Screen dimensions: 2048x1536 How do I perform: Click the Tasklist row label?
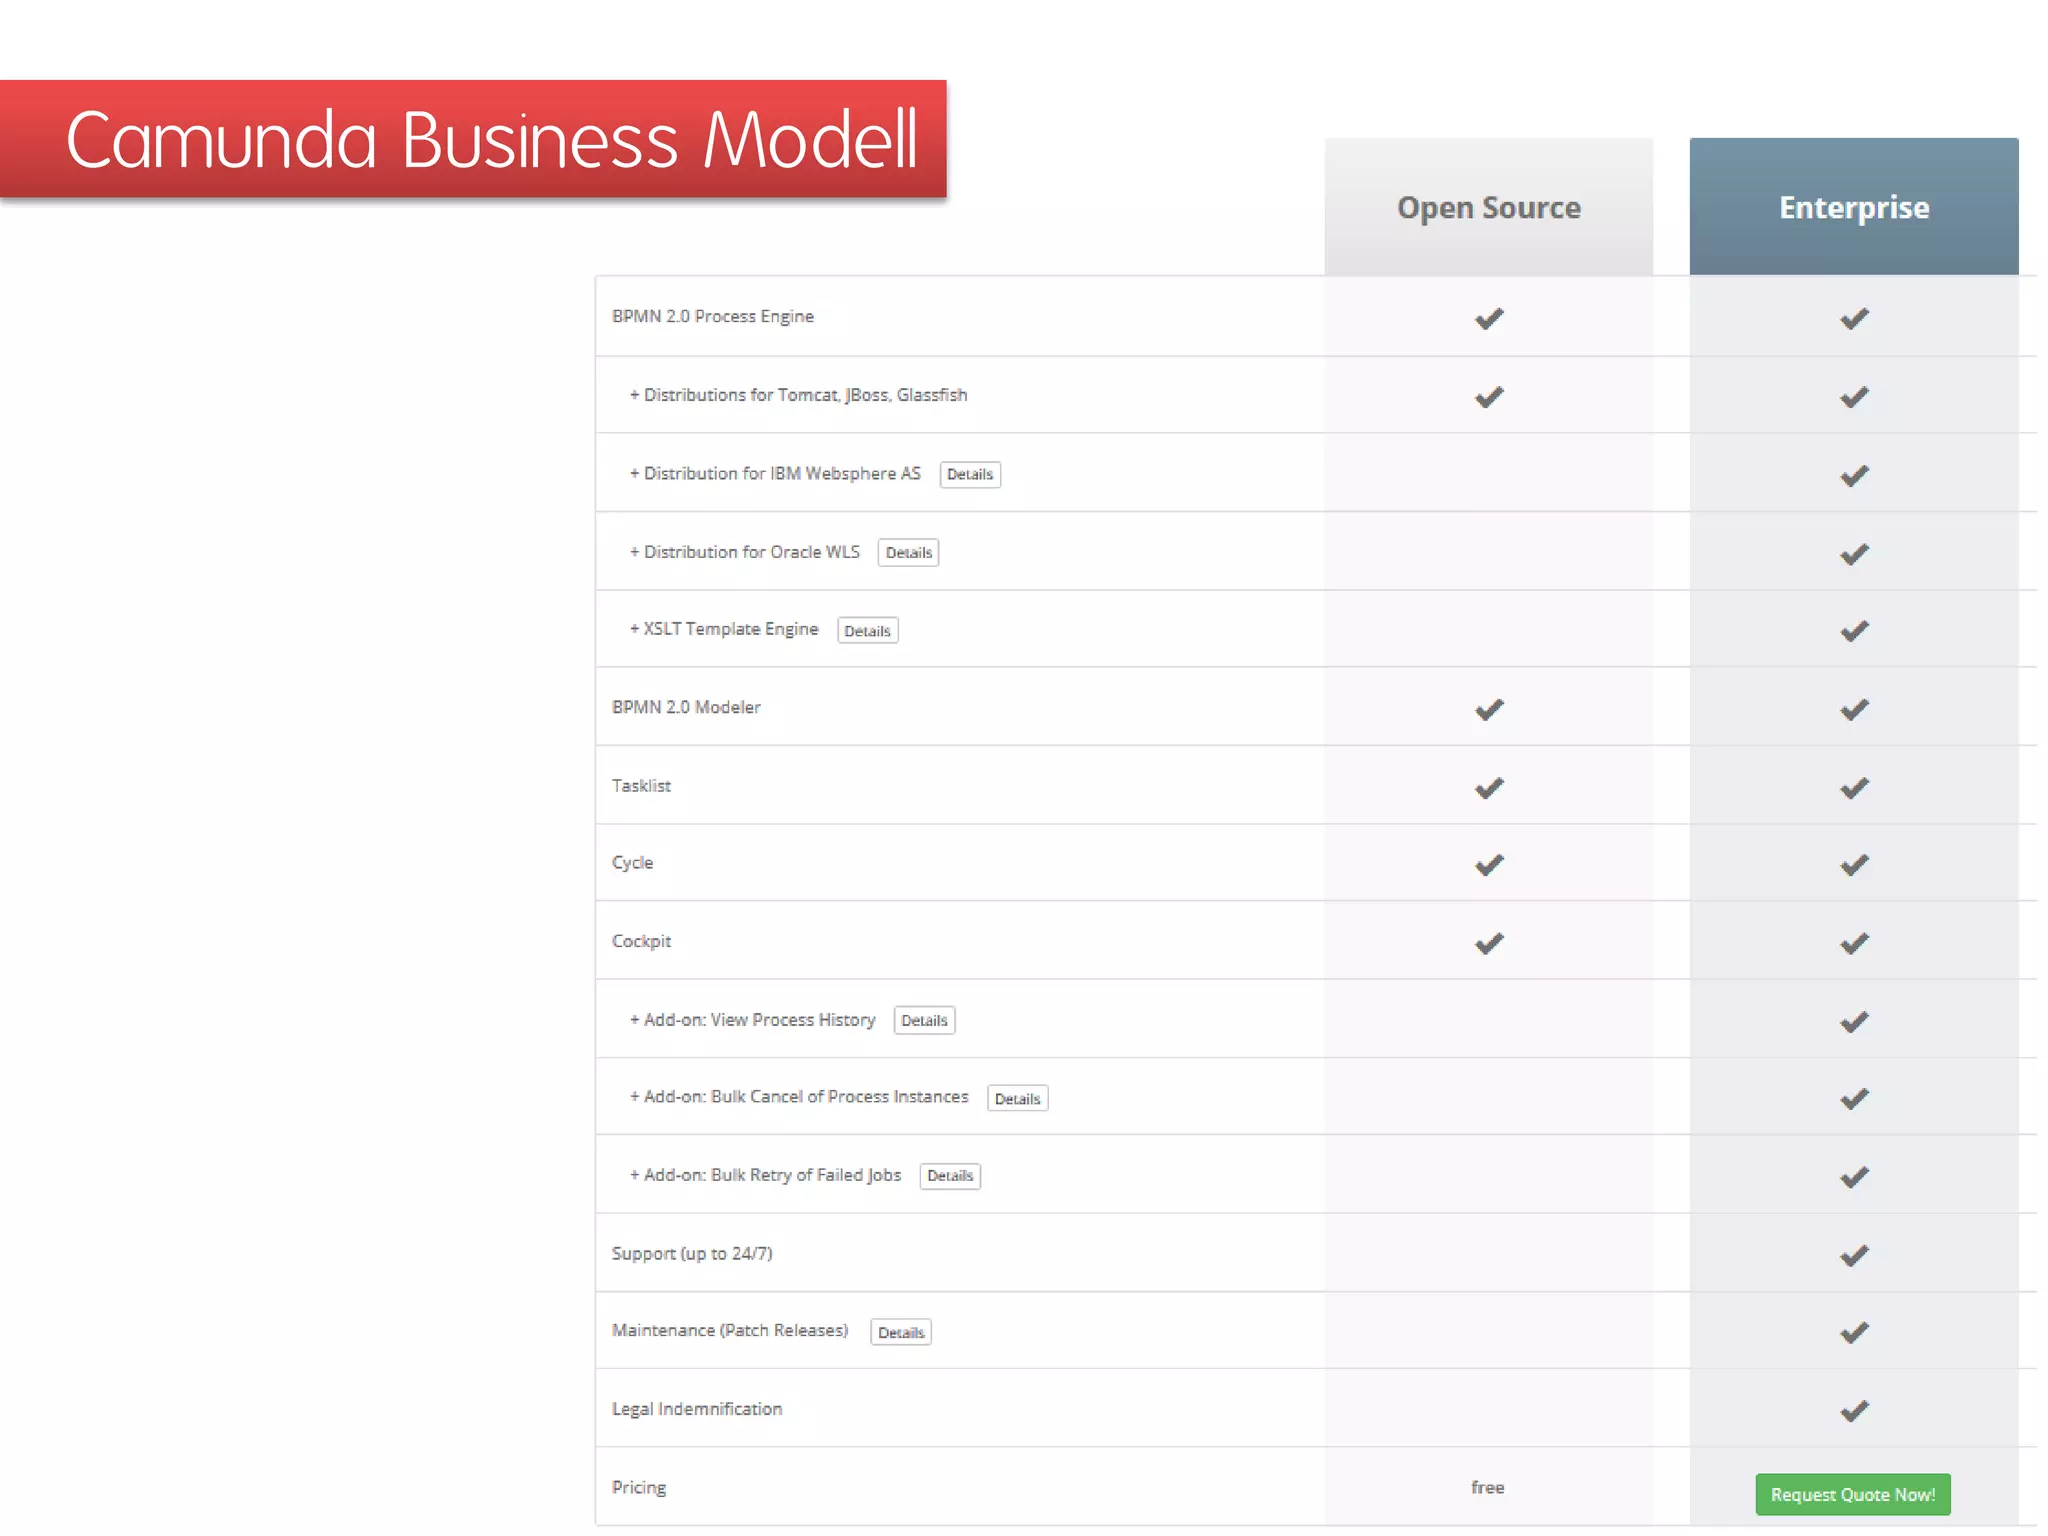(x=641, y=786)
